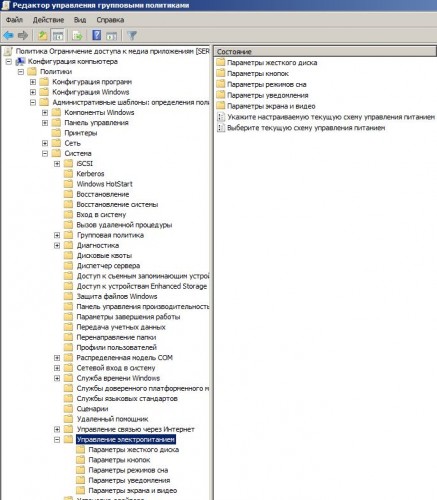This screenshot has width=437, height=500.
Task: Collapse the Управление электропитанием node
Action: click(x=57, y=440)
